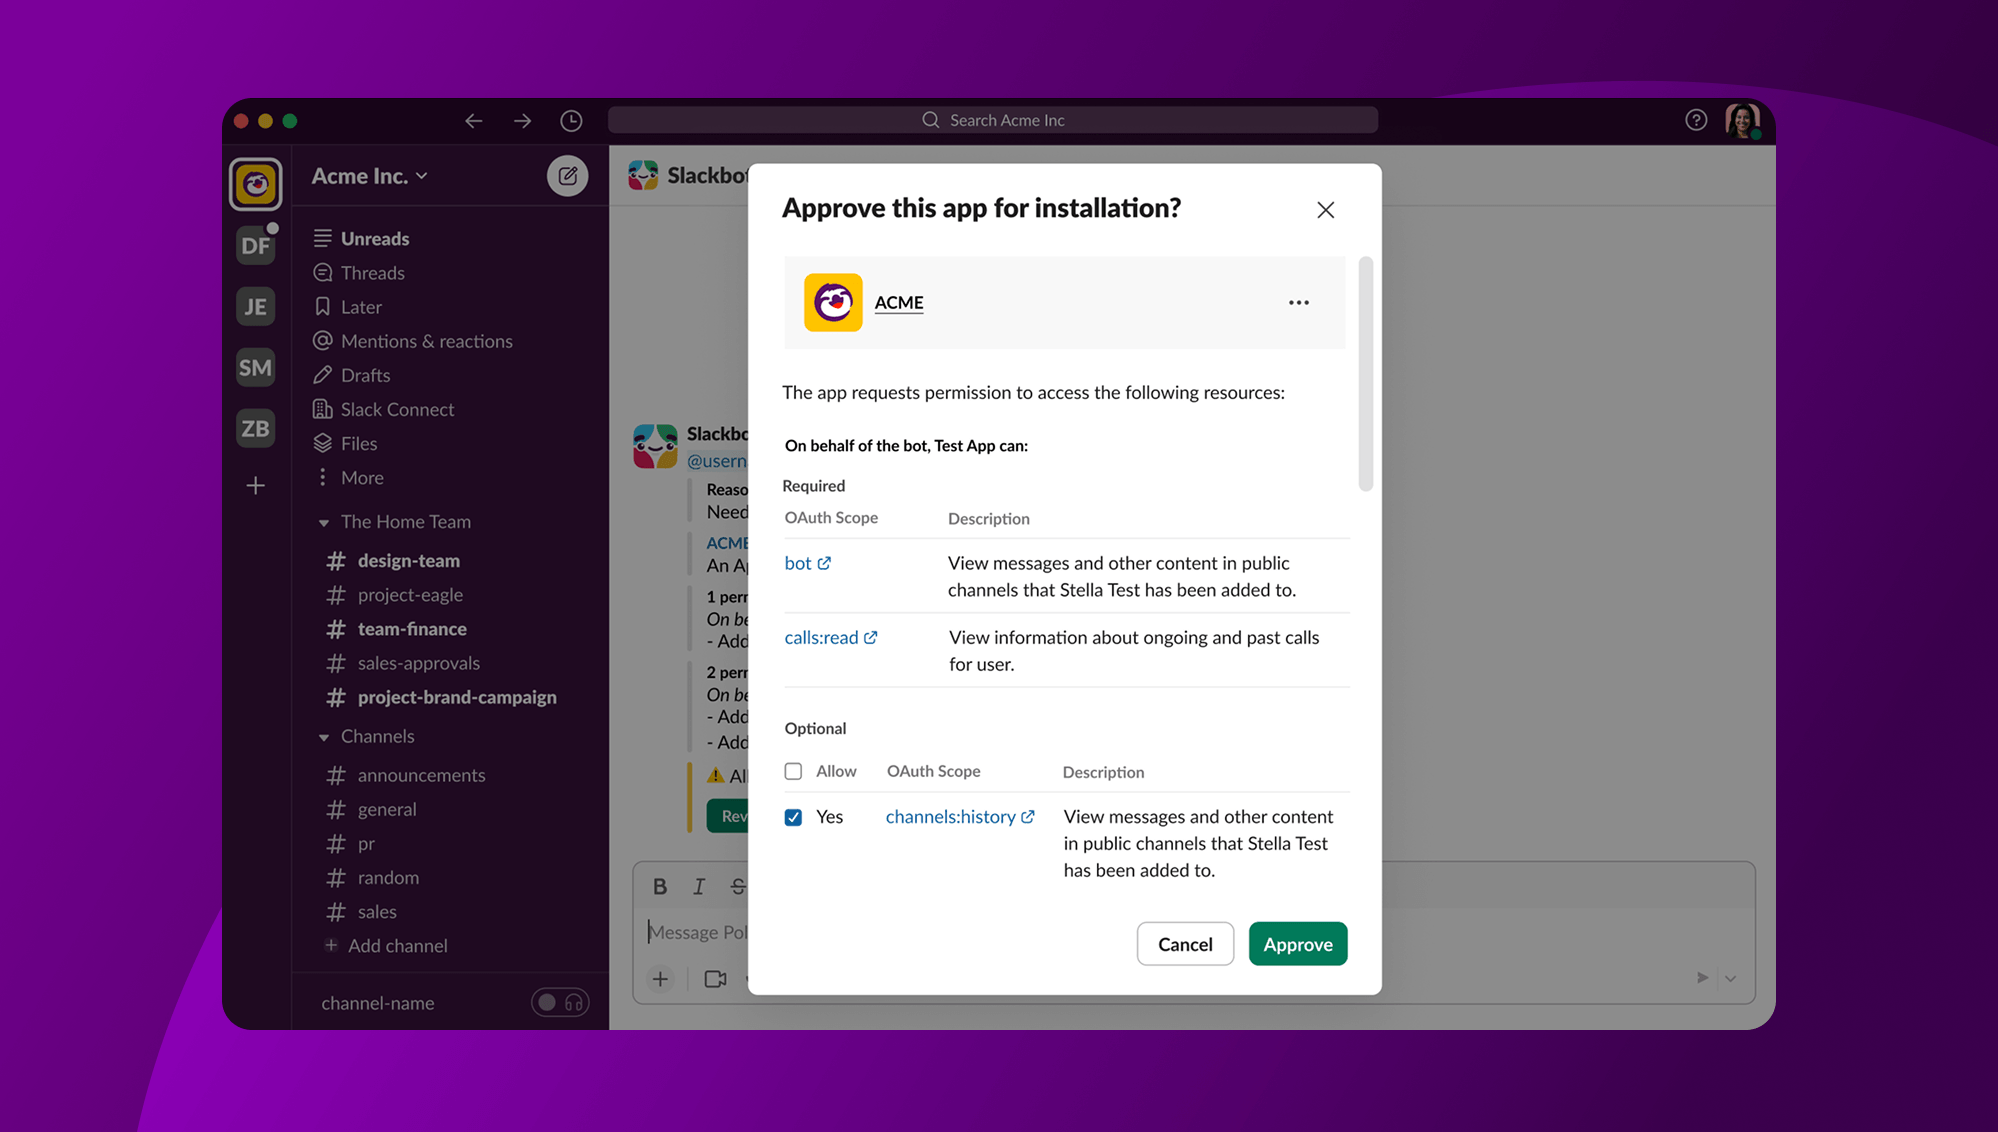This screenshot has width=1998, height=1132.
Task: Open the help question mark icon
Action: pyautogui.click(x=1696, y=119)
